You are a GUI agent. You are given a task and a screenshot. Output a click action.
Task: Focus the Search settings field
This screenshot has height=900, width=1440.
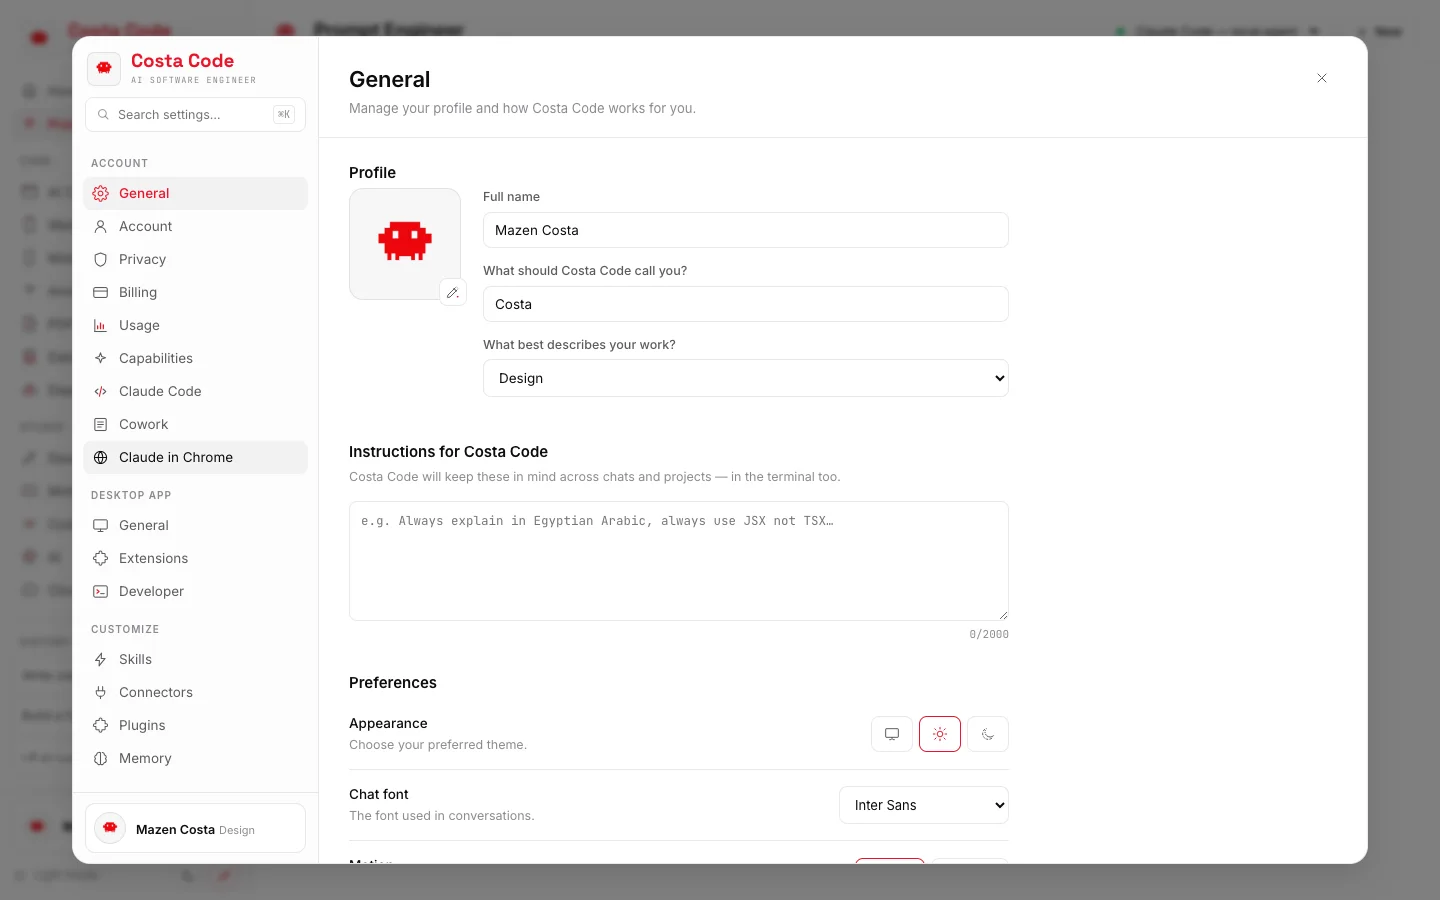[196, 114]
